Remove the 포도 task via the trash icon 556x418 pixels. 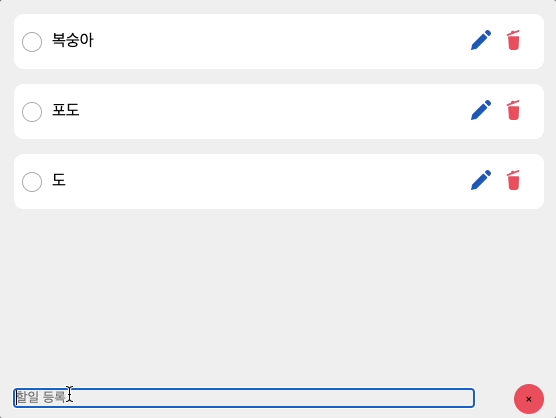coord(513,110)
